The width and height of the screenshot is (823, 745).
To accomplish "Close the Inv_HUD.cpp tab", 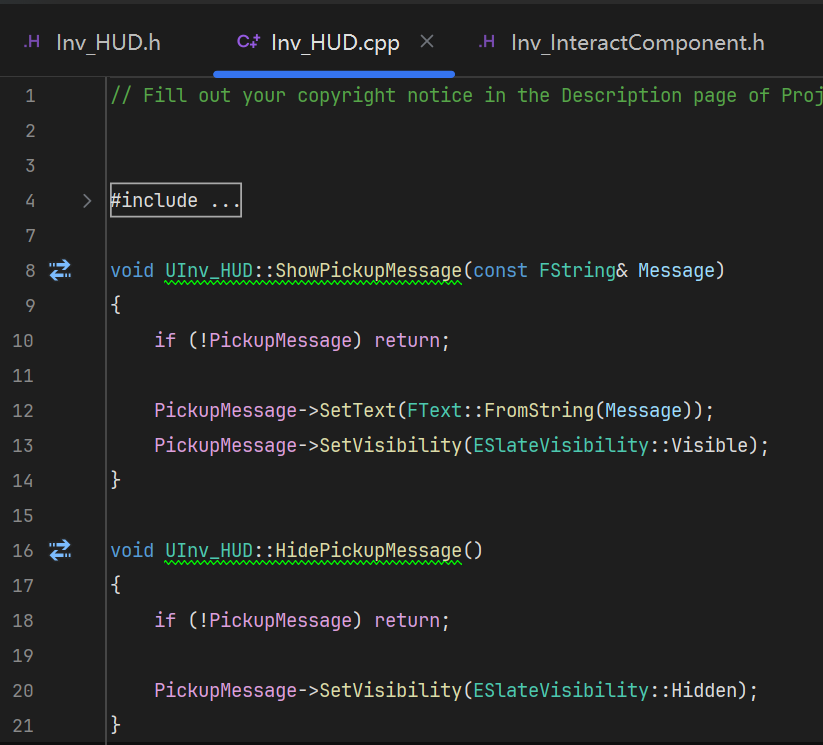I will pos(427,41).
